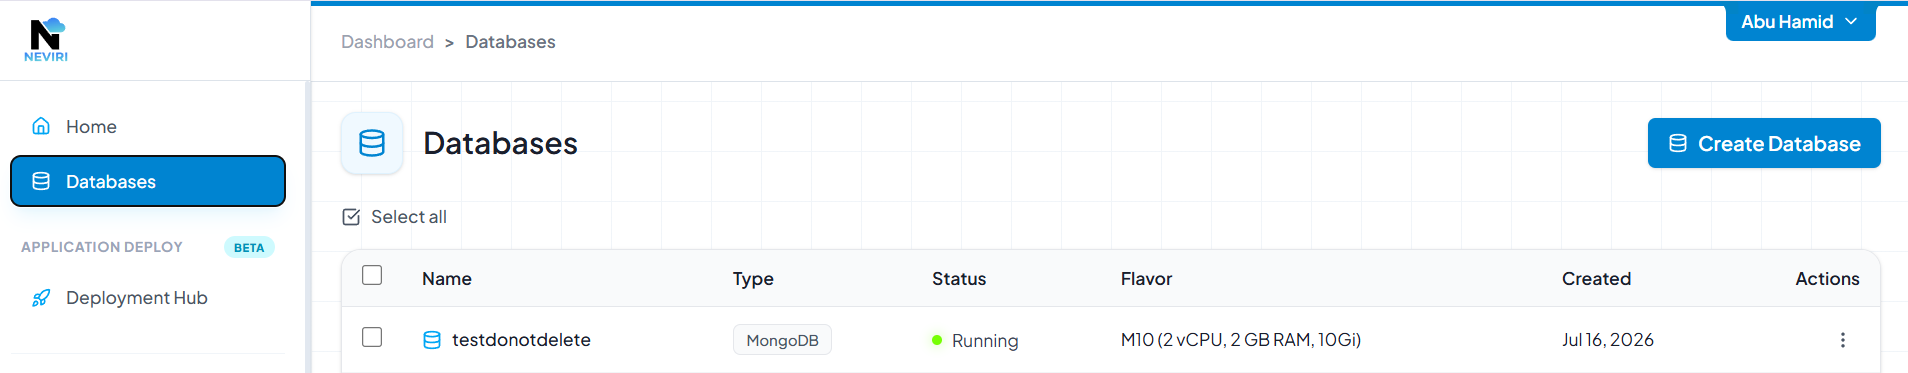Open the Home sidebar item
1908x373 pixels.
click(148, 127)
